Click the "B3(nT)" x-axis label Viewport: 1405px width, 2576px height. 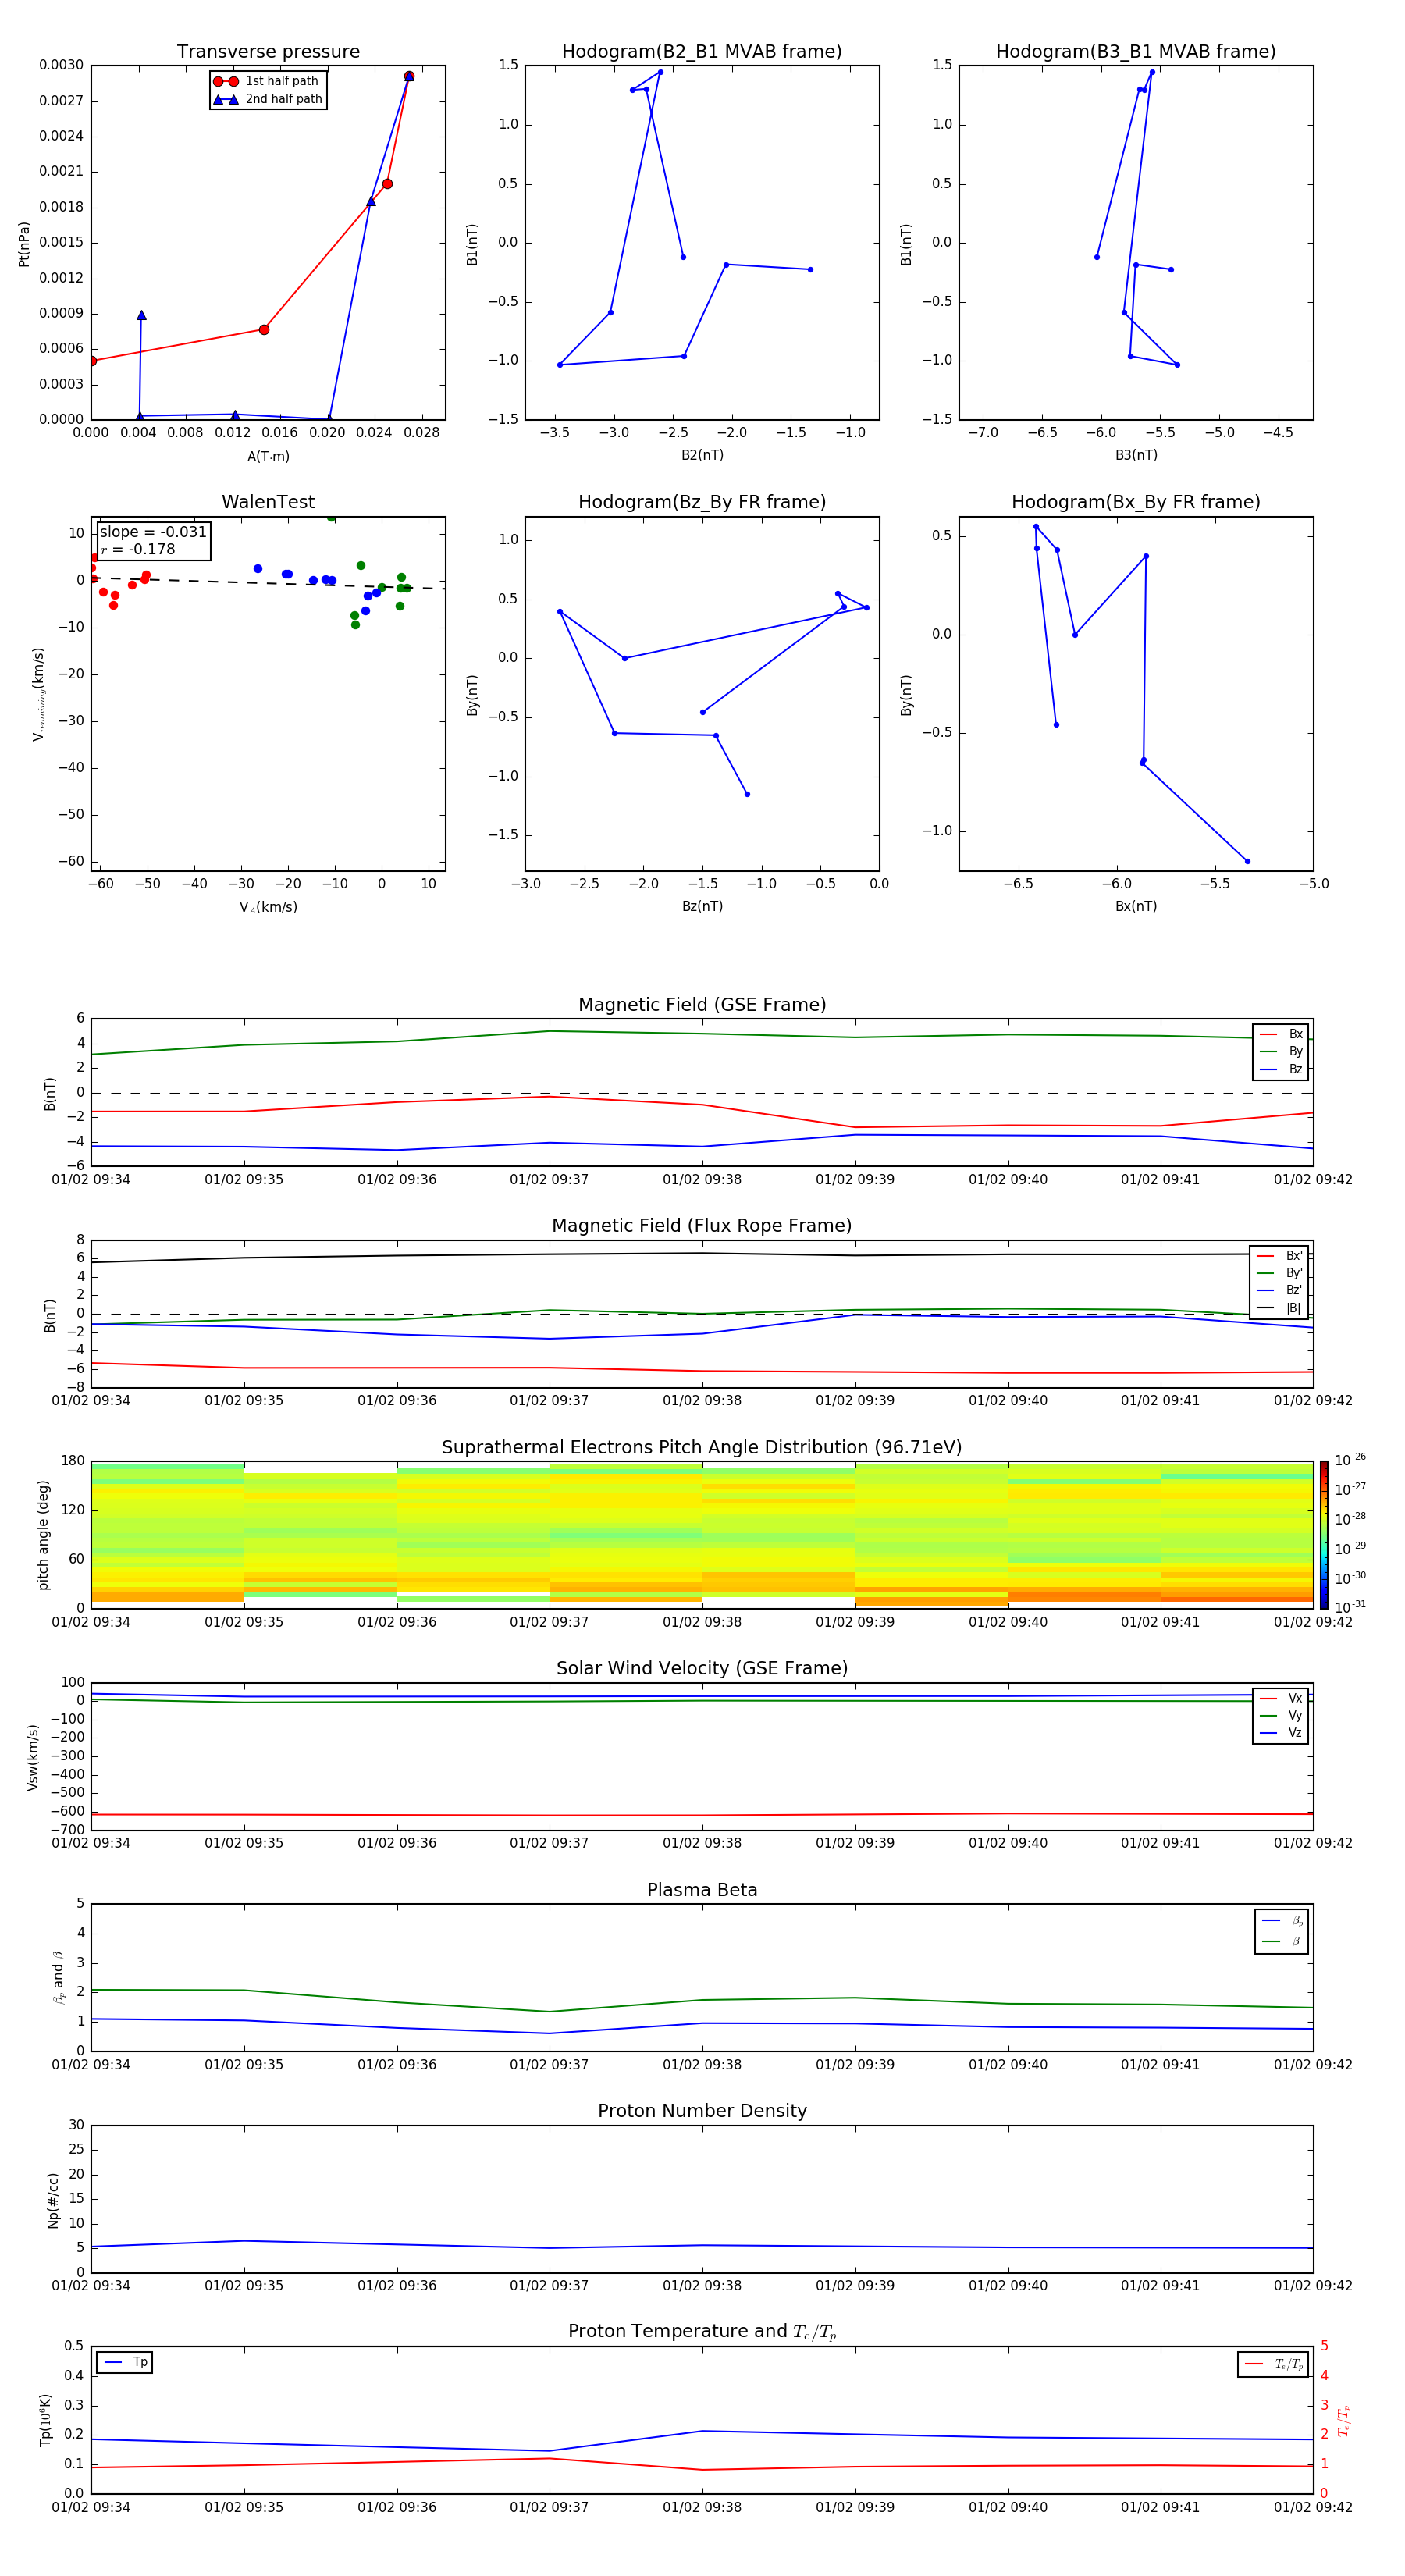click(1136, 455)
